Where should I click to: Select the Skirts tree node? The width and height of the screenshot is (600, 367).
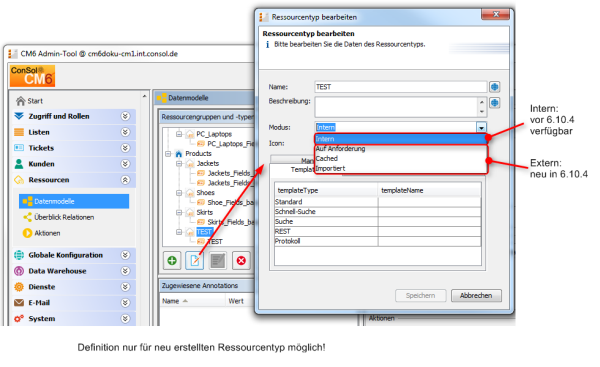204,212
